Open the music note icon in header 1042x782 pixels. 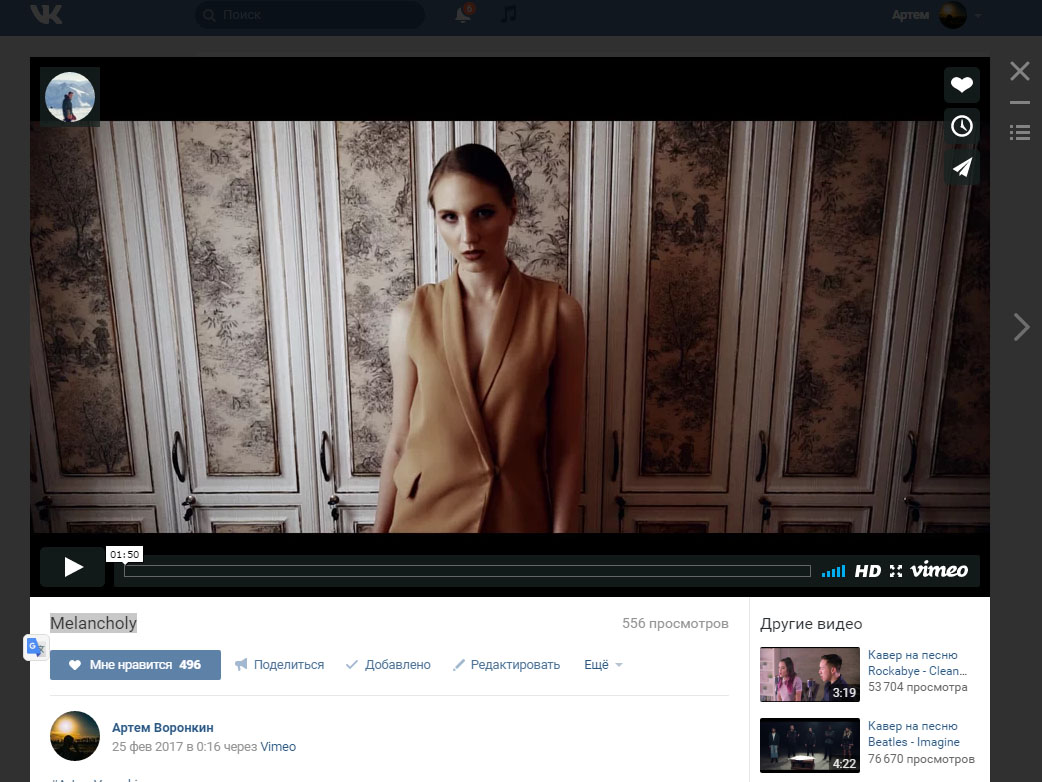point(508,14)
